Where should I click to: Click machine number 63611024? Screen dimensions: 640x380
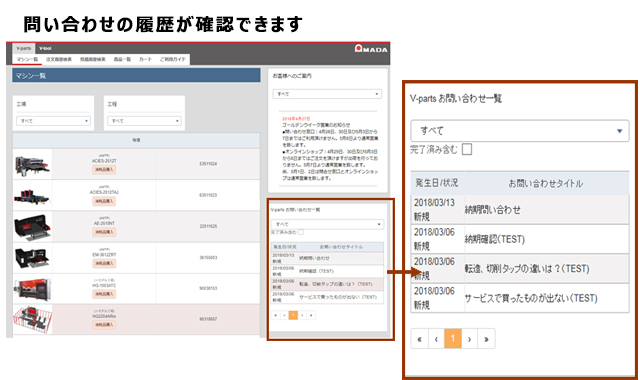[x=208, y=164]
